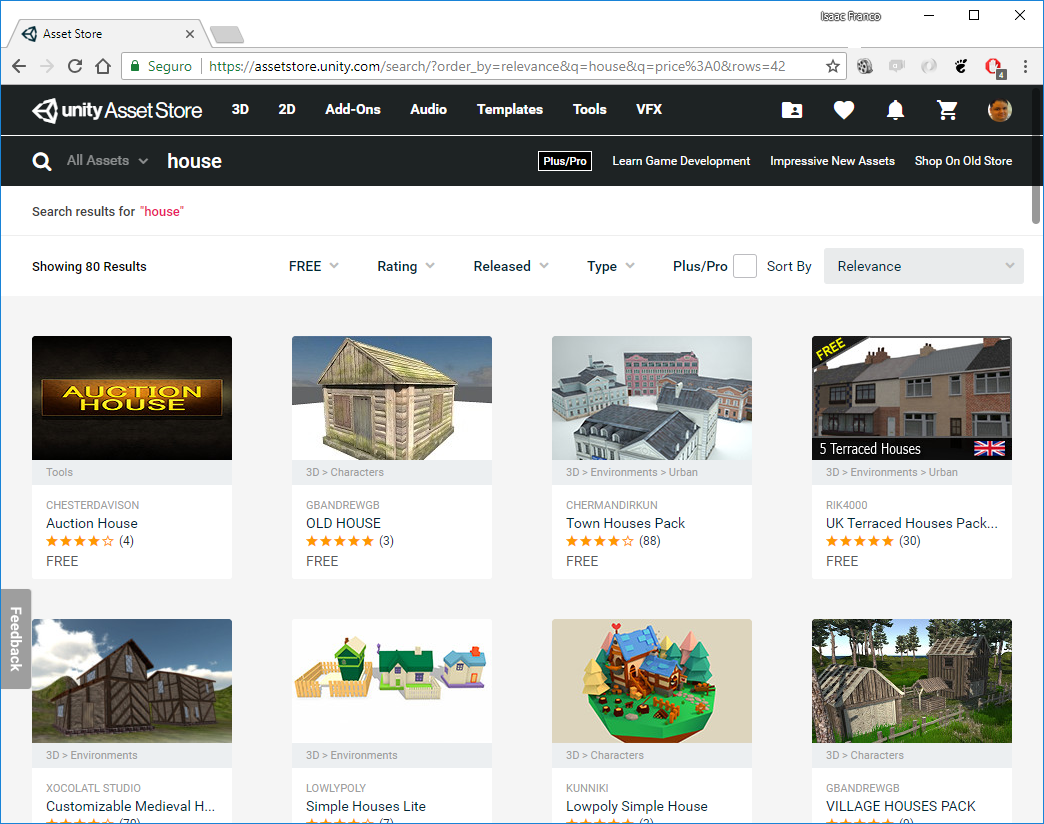The height and width of the screenshot is (824, 1044).
Task: Open the Simple Houses Lite thumbnail
Action: [392, 681]
